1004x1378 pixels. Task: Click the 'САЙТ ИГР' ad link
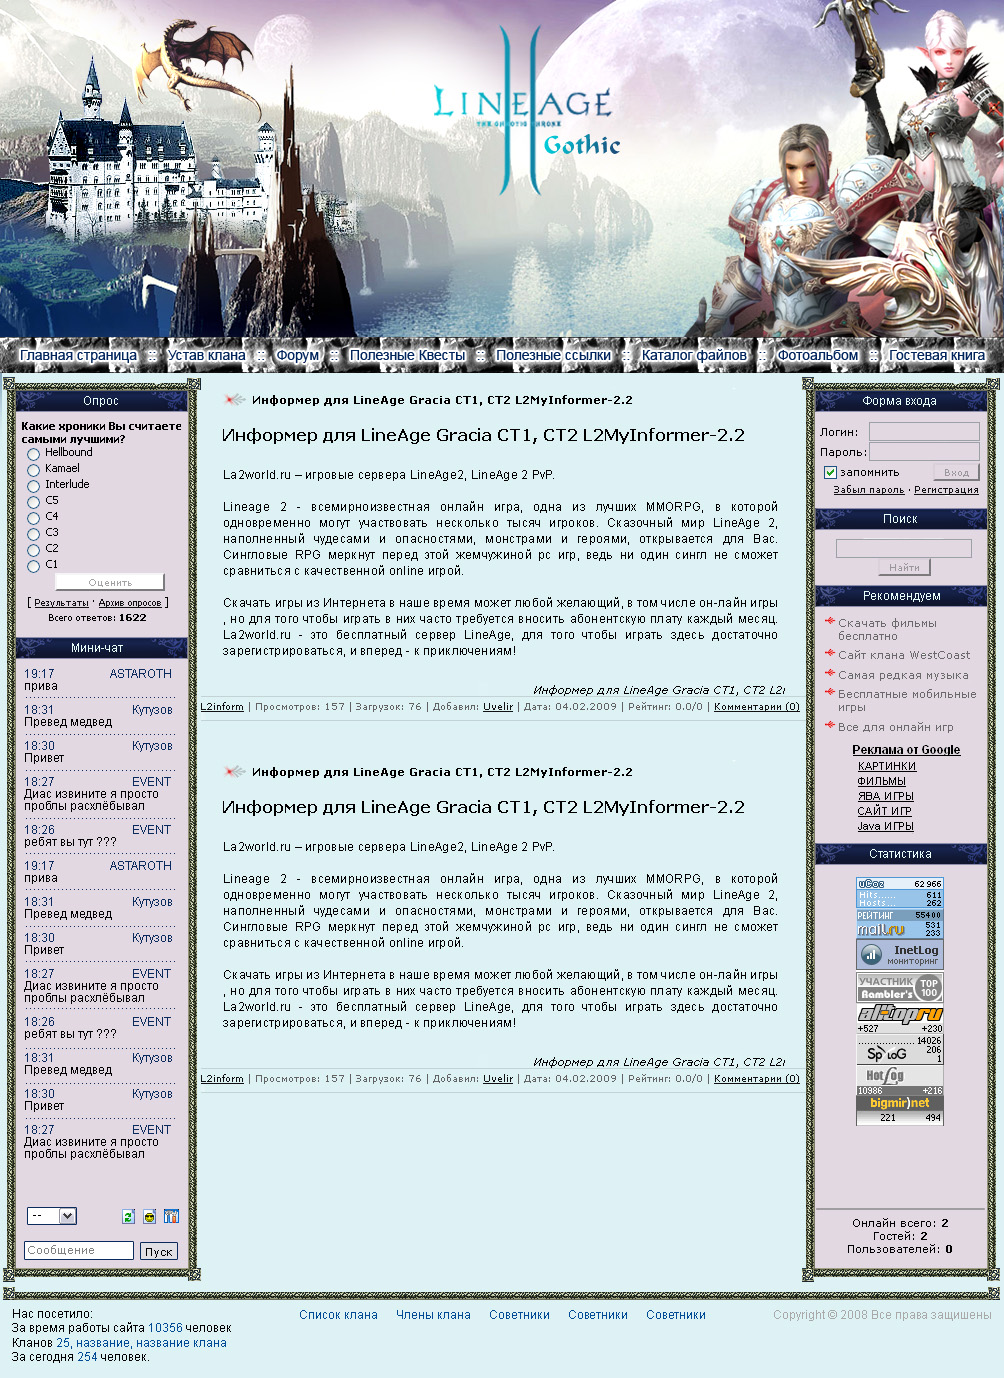click(884, 811)
